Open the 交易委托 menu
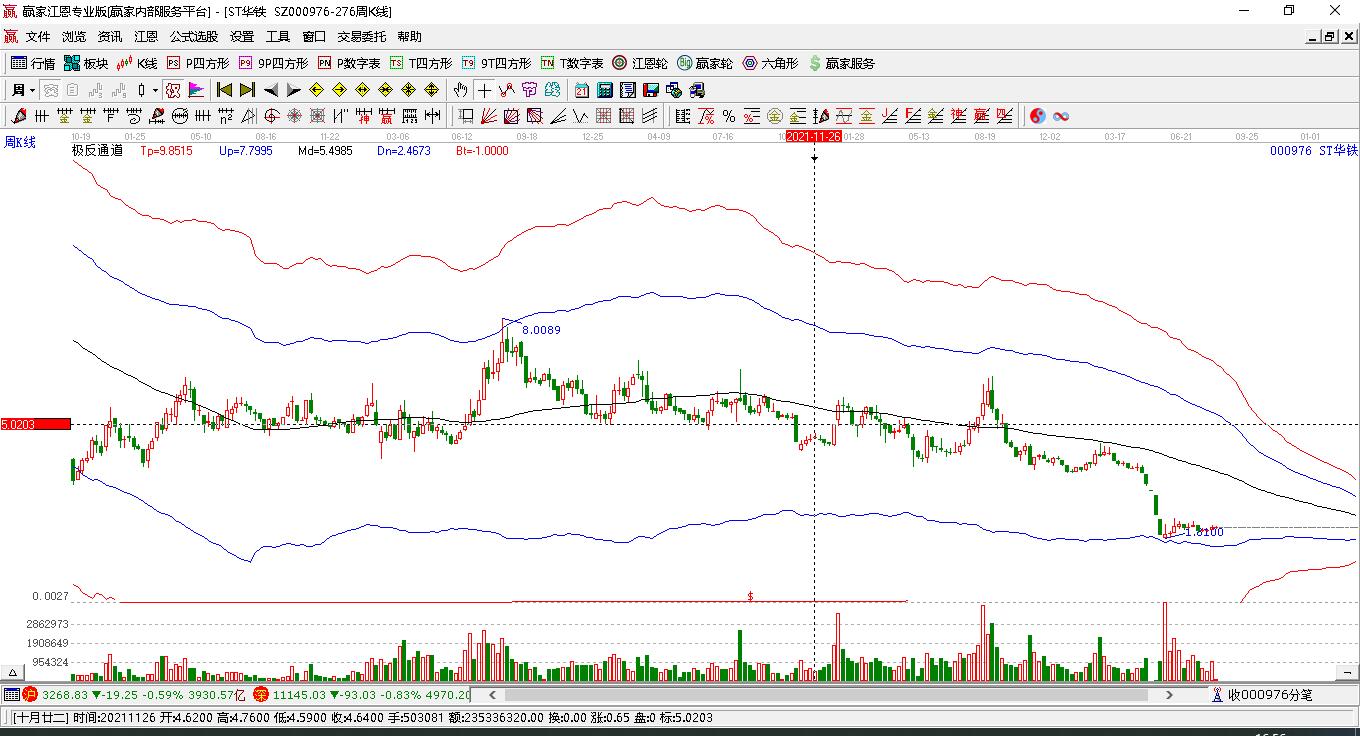Image resolution: width=1360 pixels, height=736 pixels. [x=361, y=37]
